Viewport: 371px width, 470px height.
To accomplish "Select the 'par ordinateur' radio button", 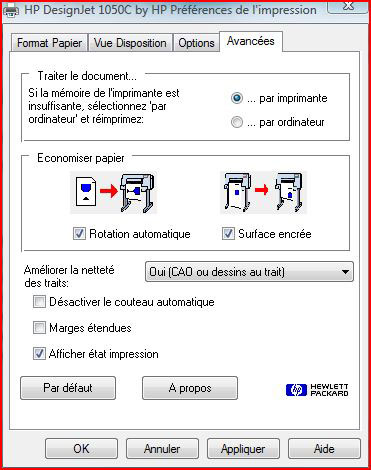I will pos(237,122).
